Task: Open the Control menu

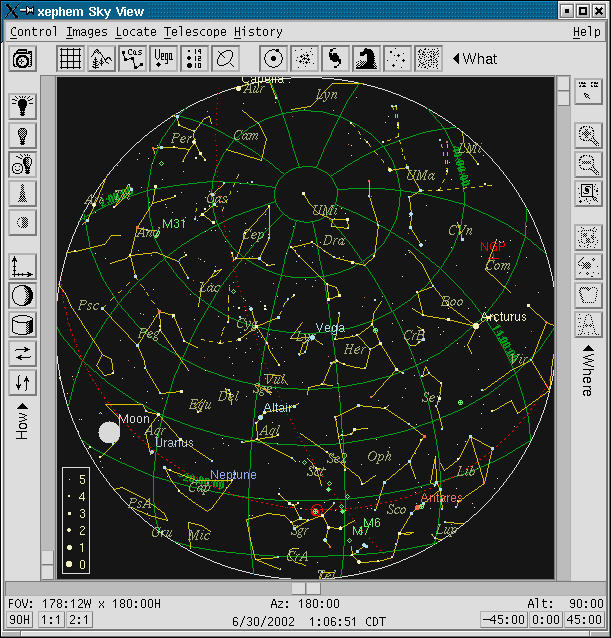Action: pyautogui.click(x=34, y=32)
